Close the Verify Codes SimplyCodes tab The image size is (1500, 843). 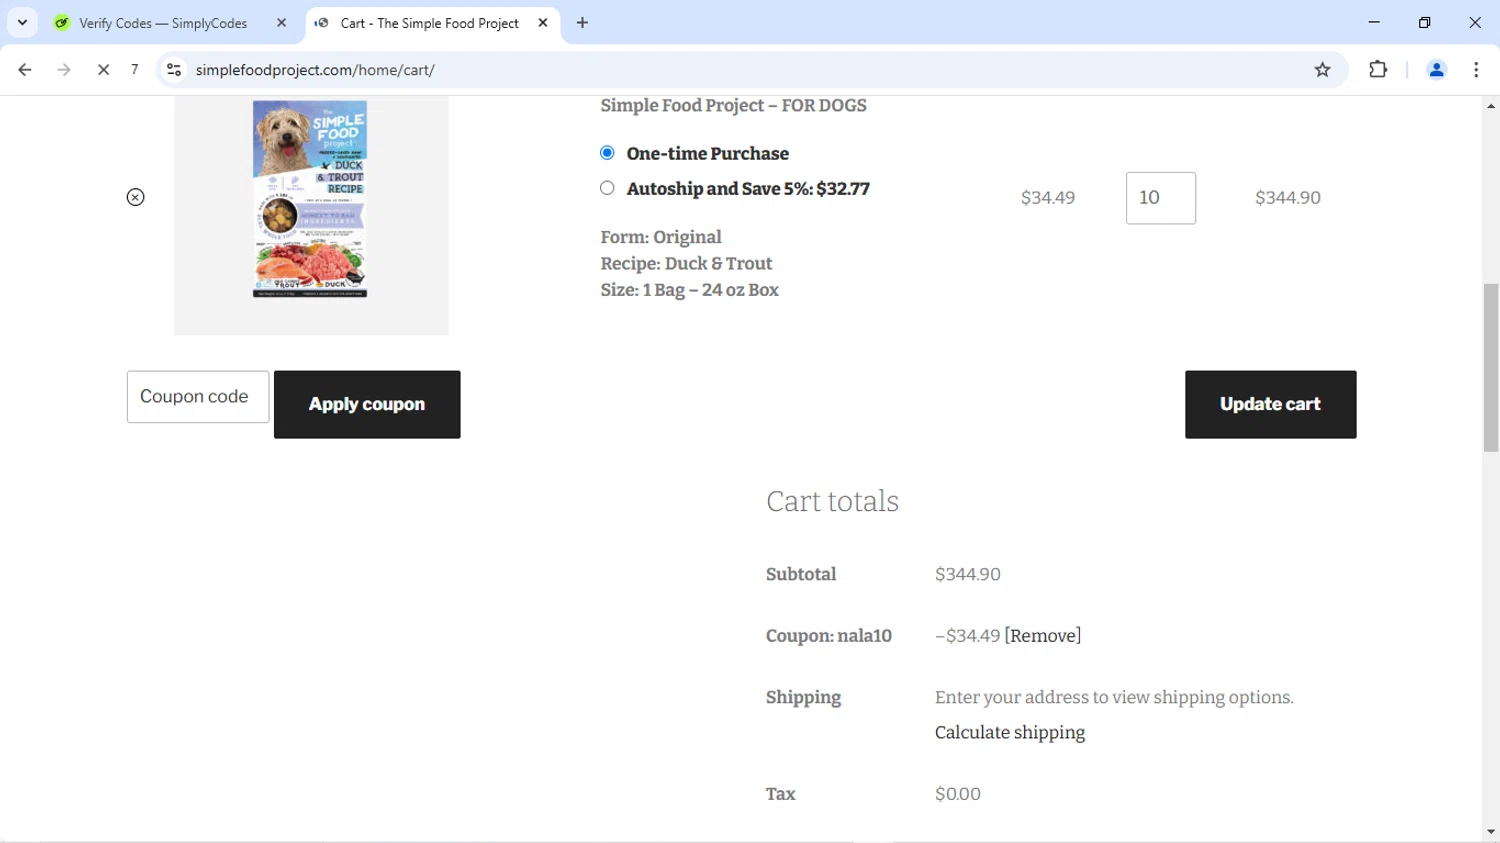coord(281,23)
